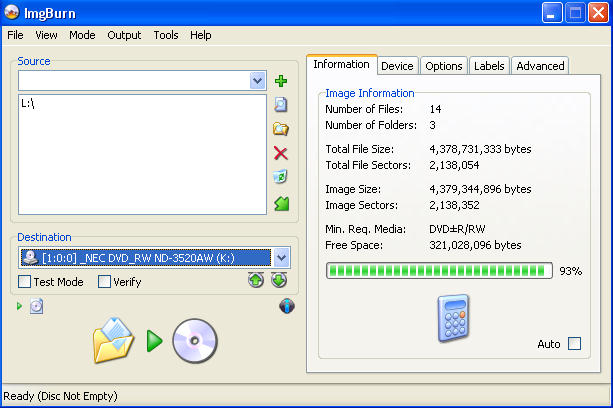
Task: Click the ImgBurn title bar logo
Action: [x=12, y=13]
